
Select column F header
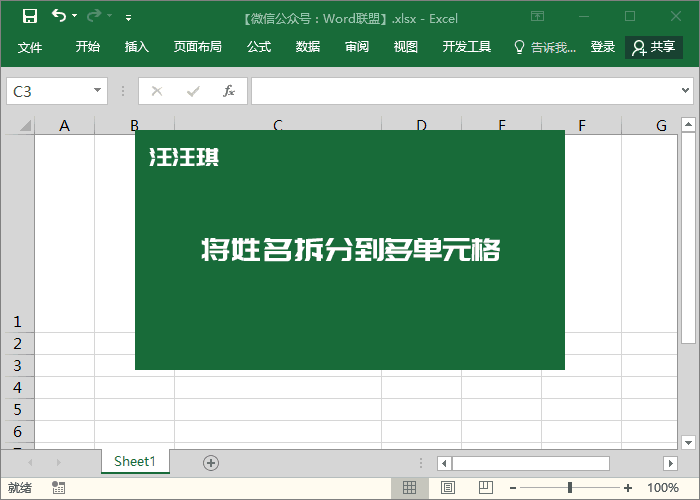click(x=582, y=126)
